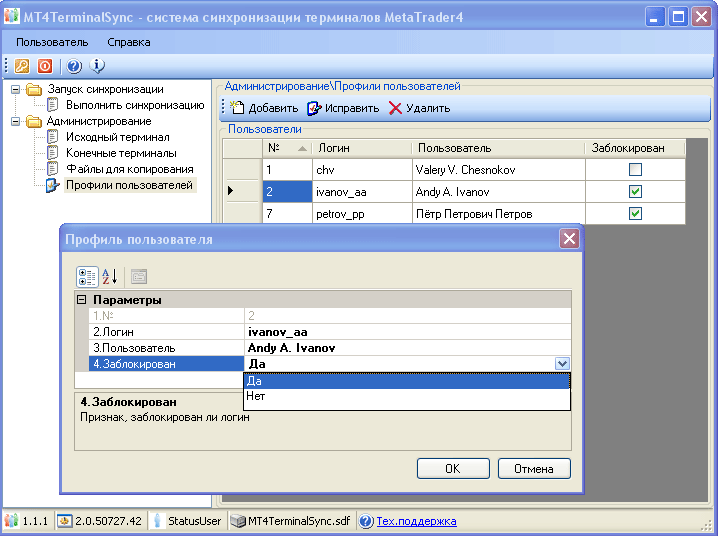The height and width of the screenshot is (536, 718).
Task: Collapse the Параметры category in property grid
Action: point(82,300)
